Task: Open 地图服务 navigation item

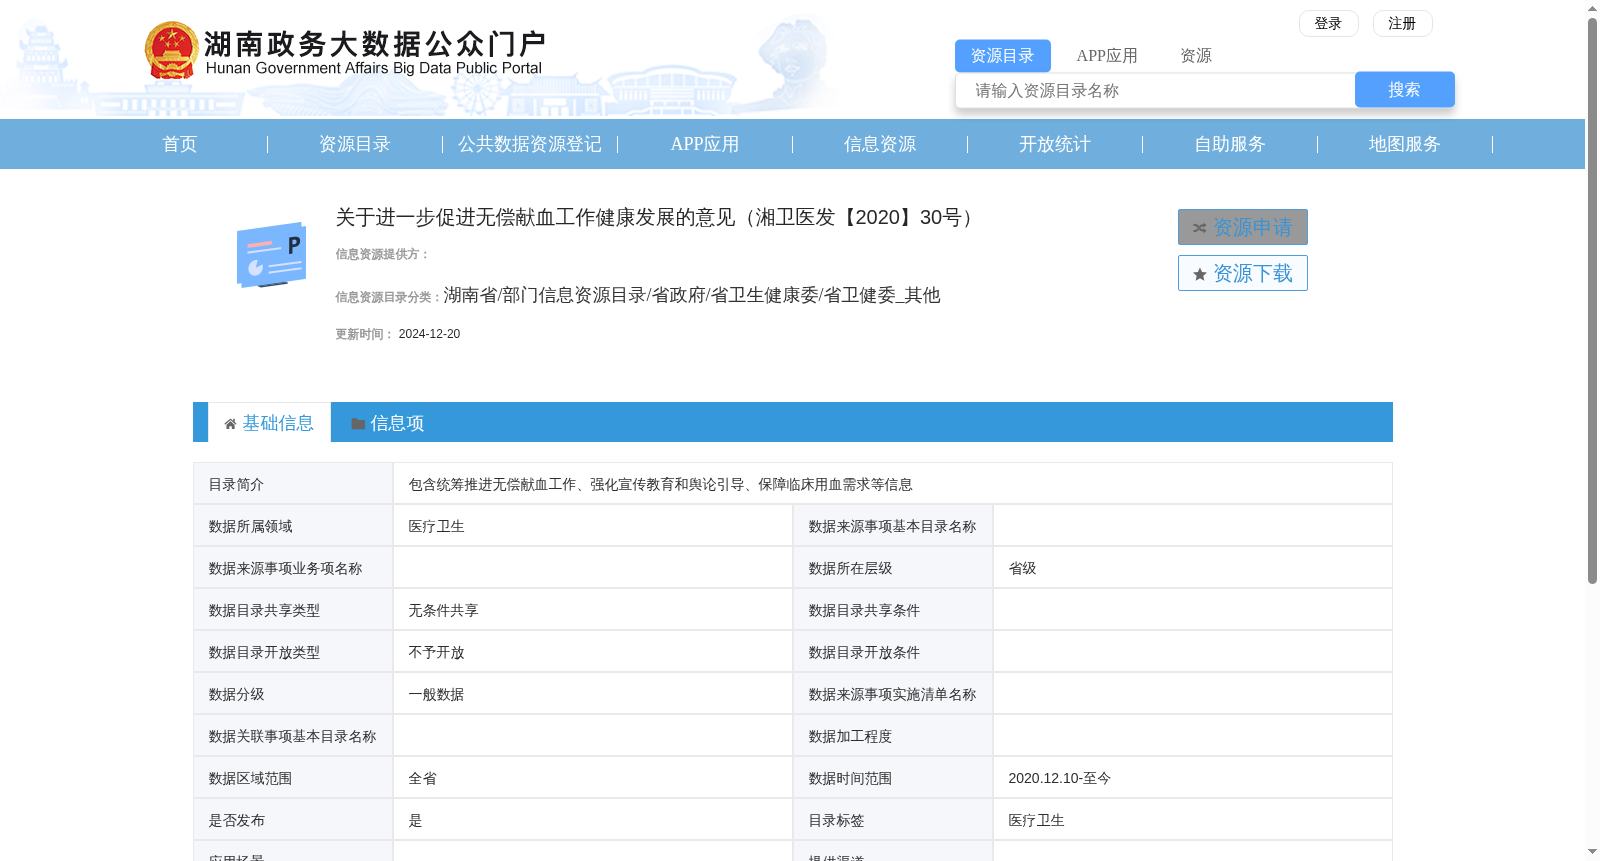Action: coord(1405,144)
